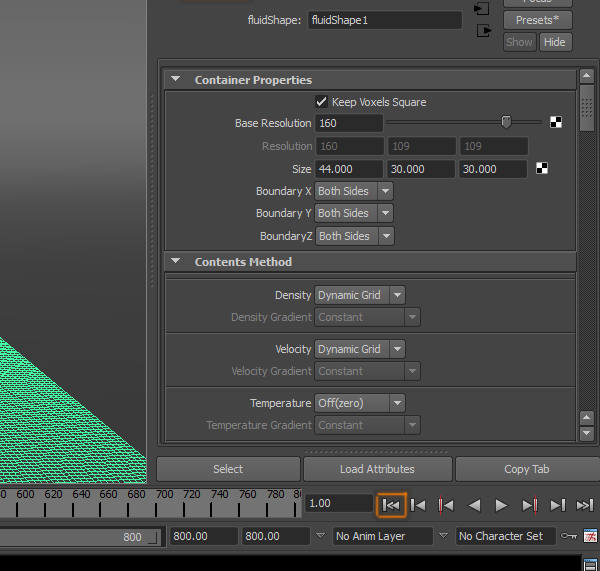Screen dimensions: 600x571
Task: Play the animation forwards
Action: click(x=502, y=505)
